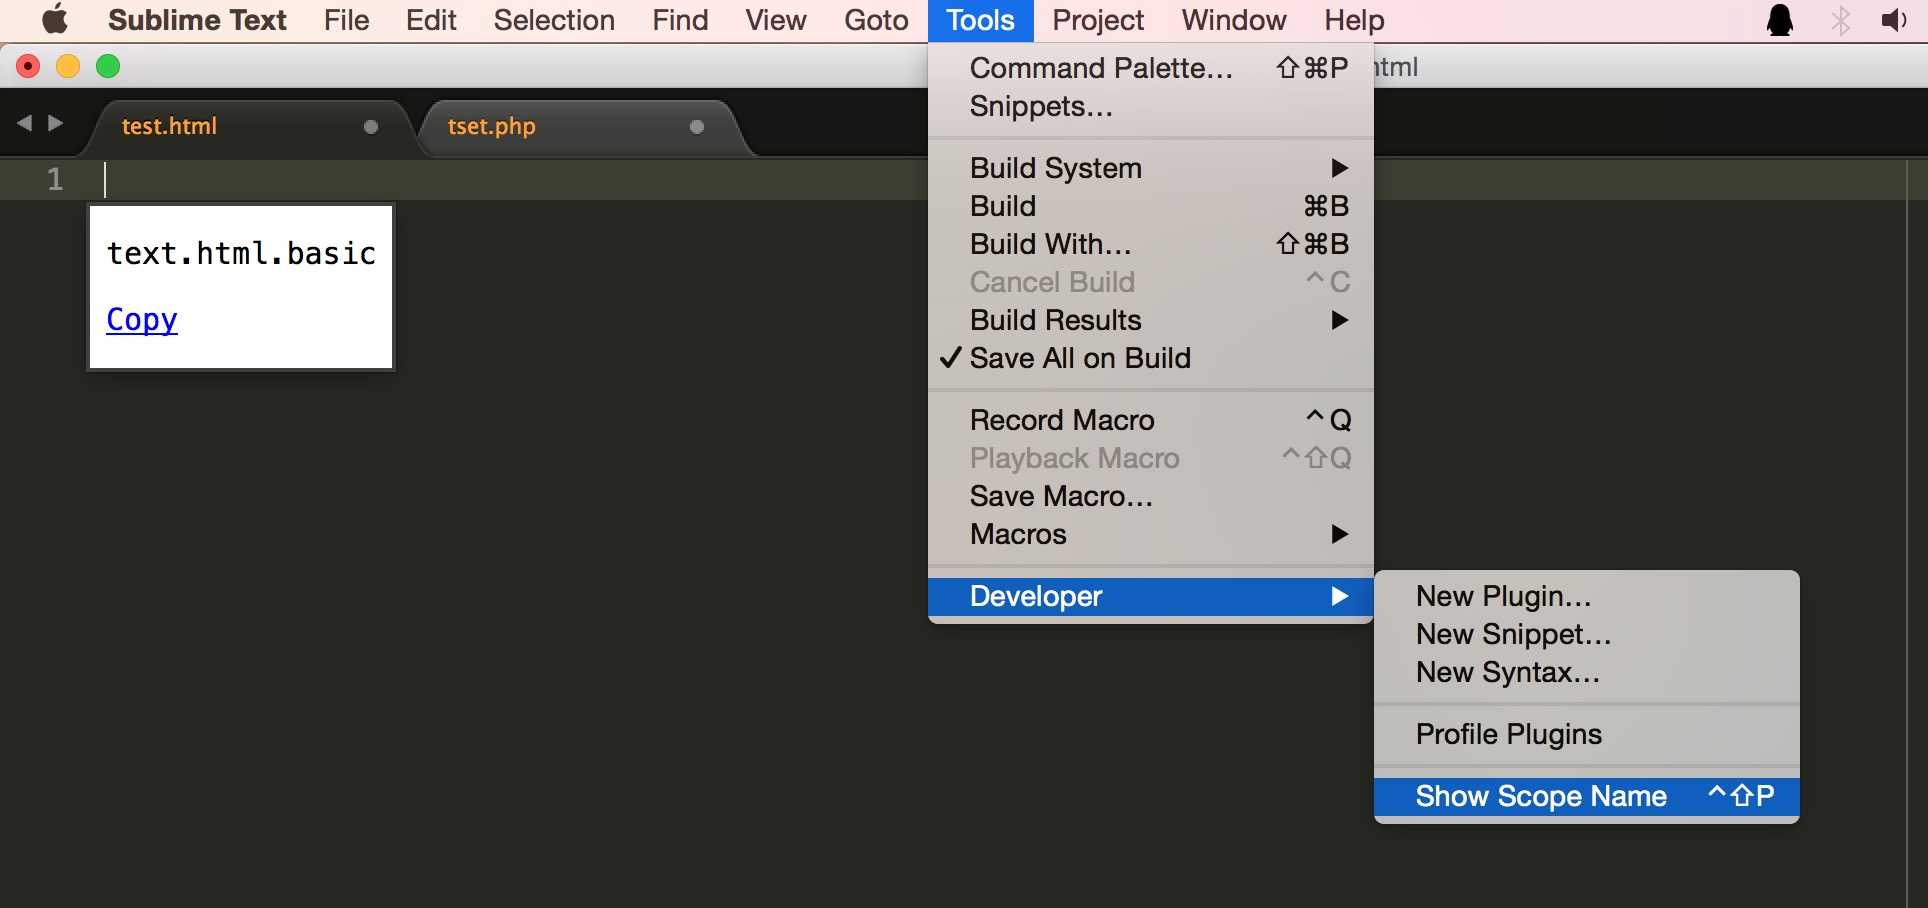Click unsaved dot on tset.php tab
The image size is (1928, 908).
tap(697, 127)
